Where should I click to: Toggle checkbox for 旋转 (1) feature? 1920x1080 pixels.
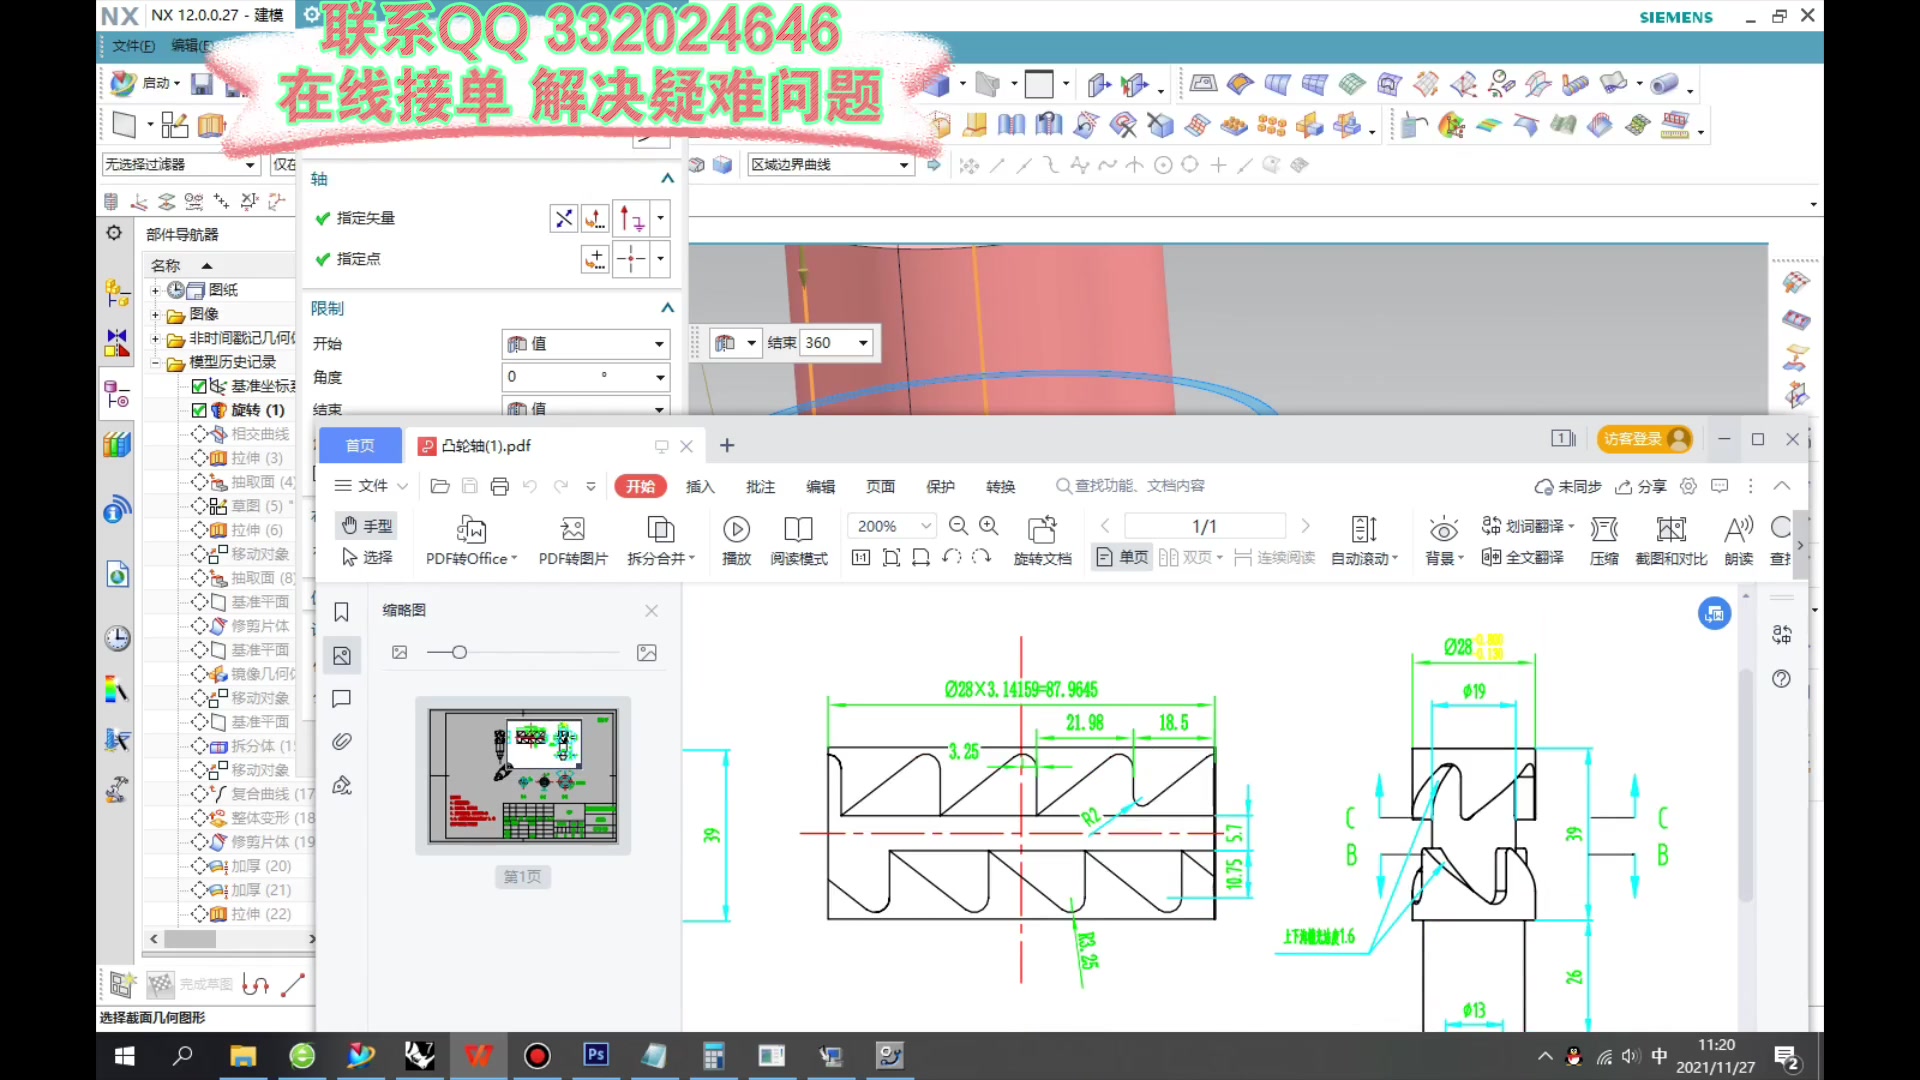click(x=199, y=410)
